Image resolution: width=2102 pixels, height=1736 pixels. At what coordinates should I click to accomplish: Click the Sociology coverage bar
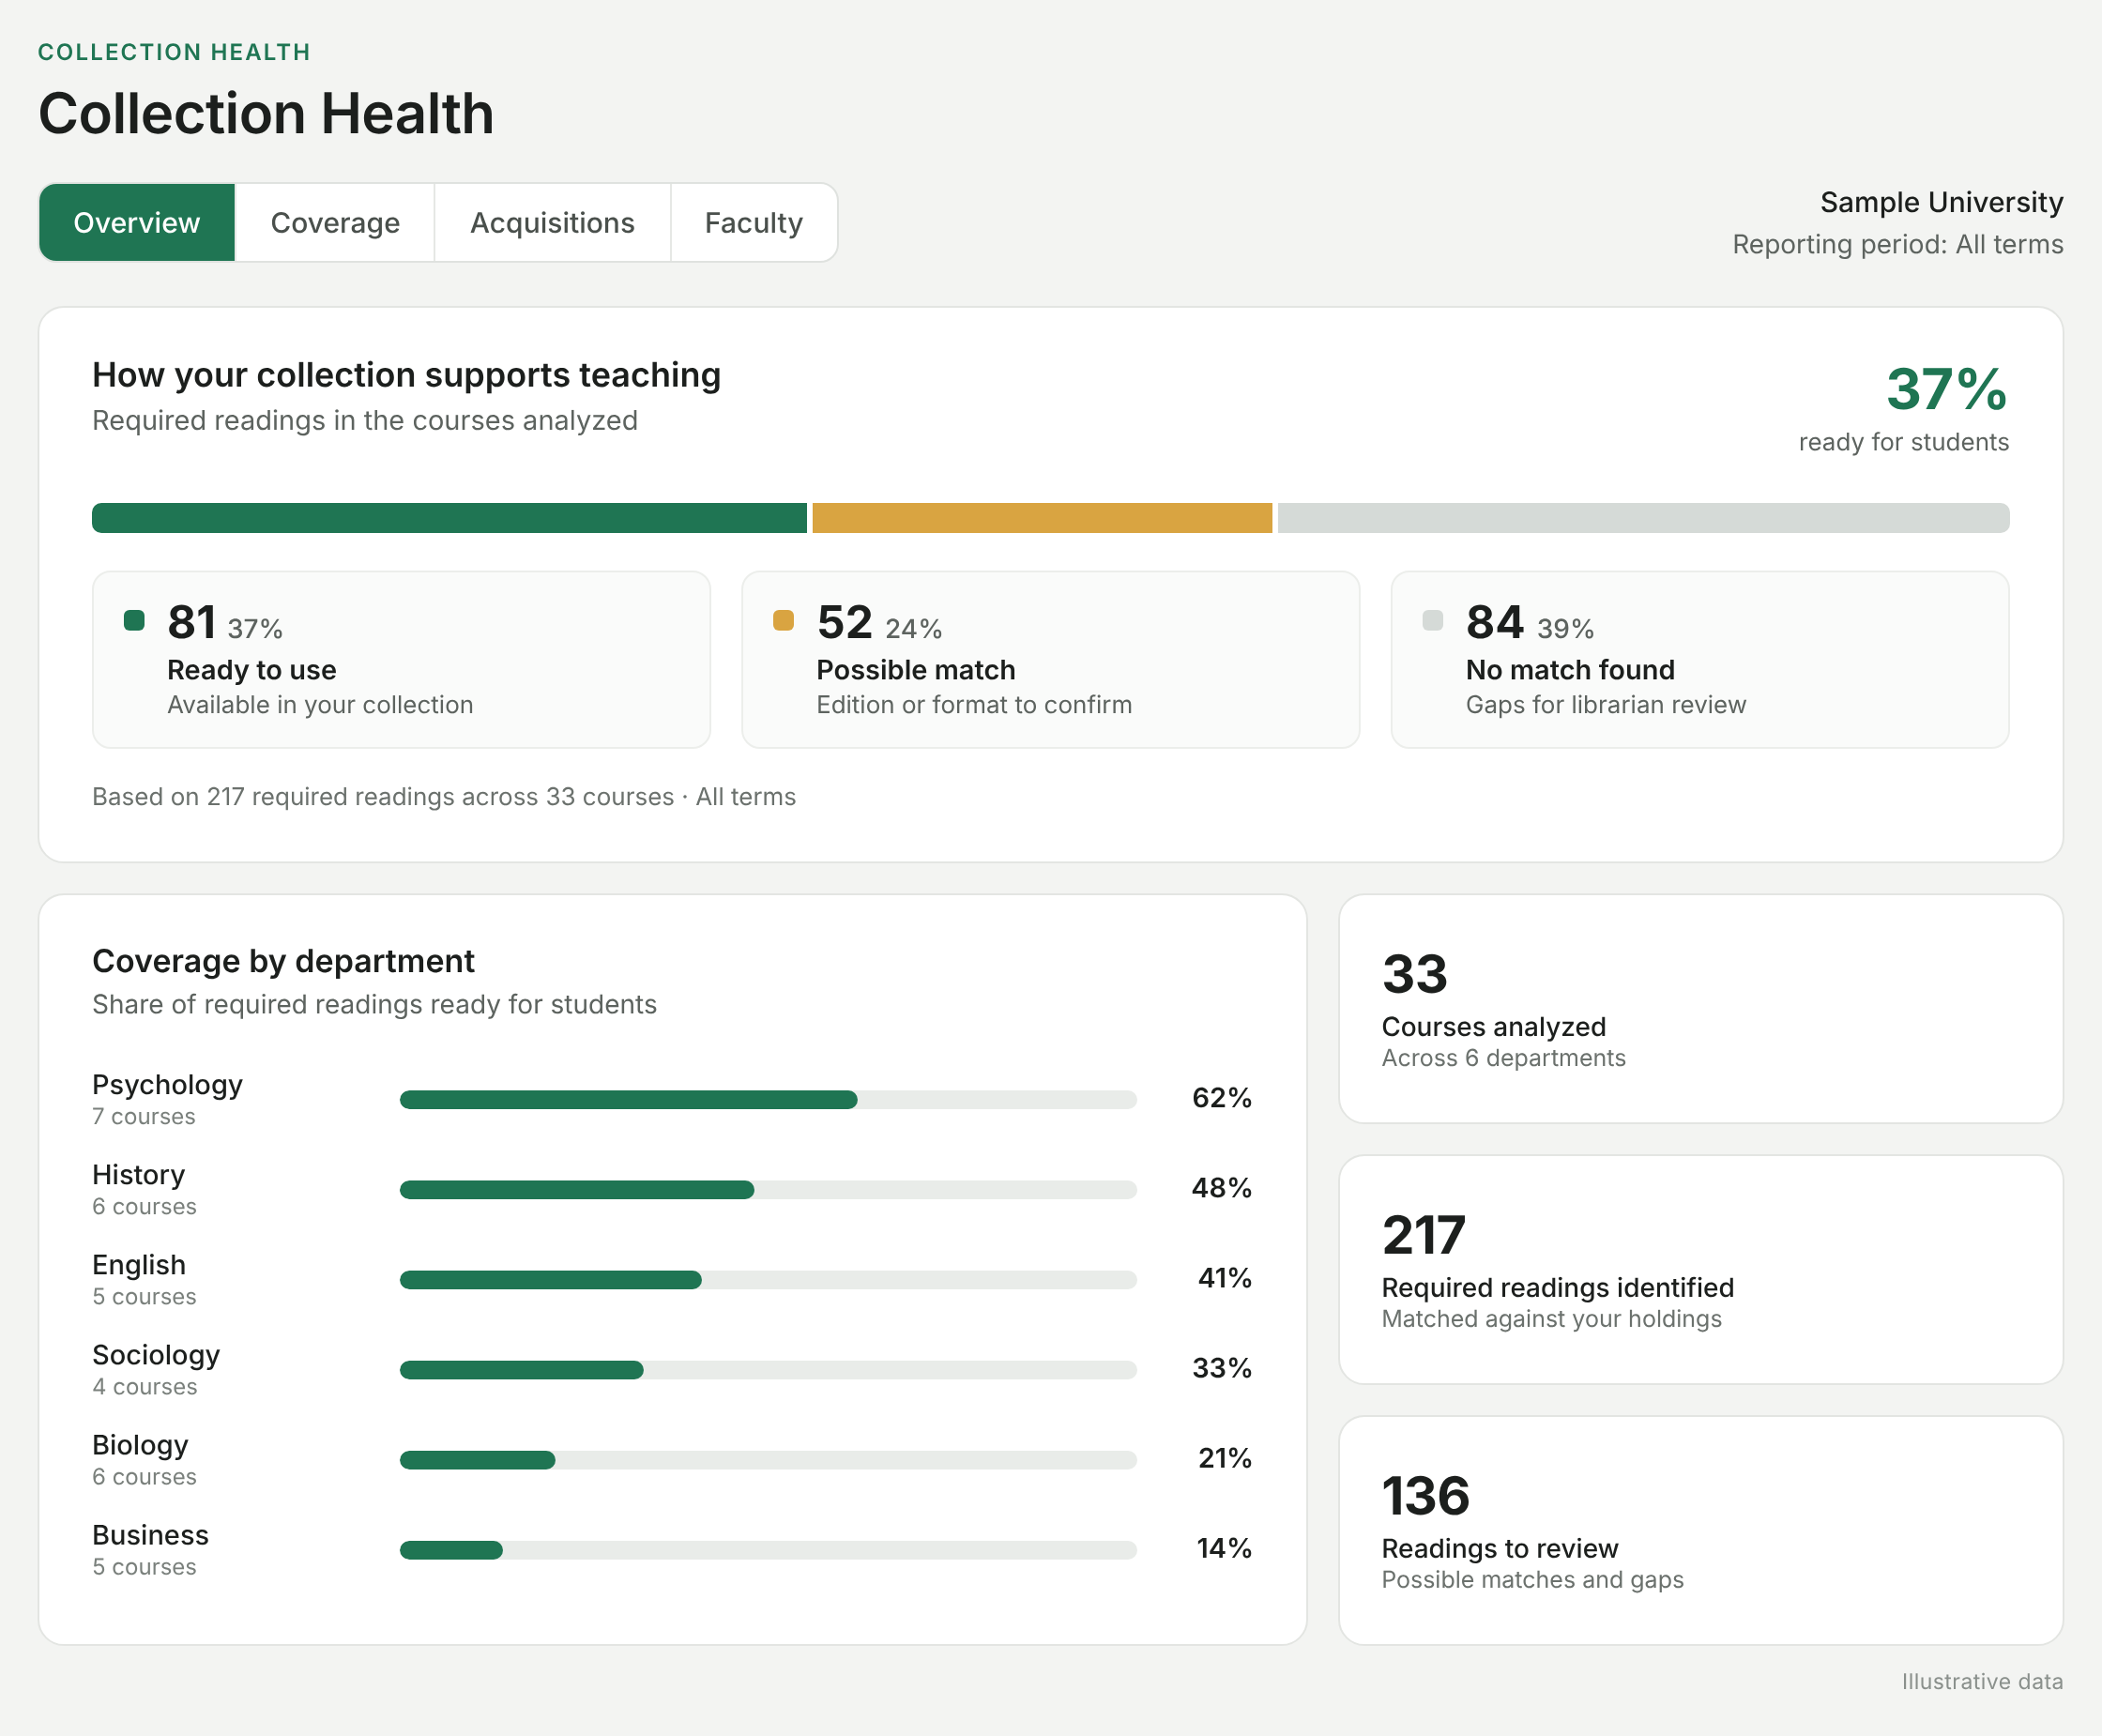pos(768,1370)
